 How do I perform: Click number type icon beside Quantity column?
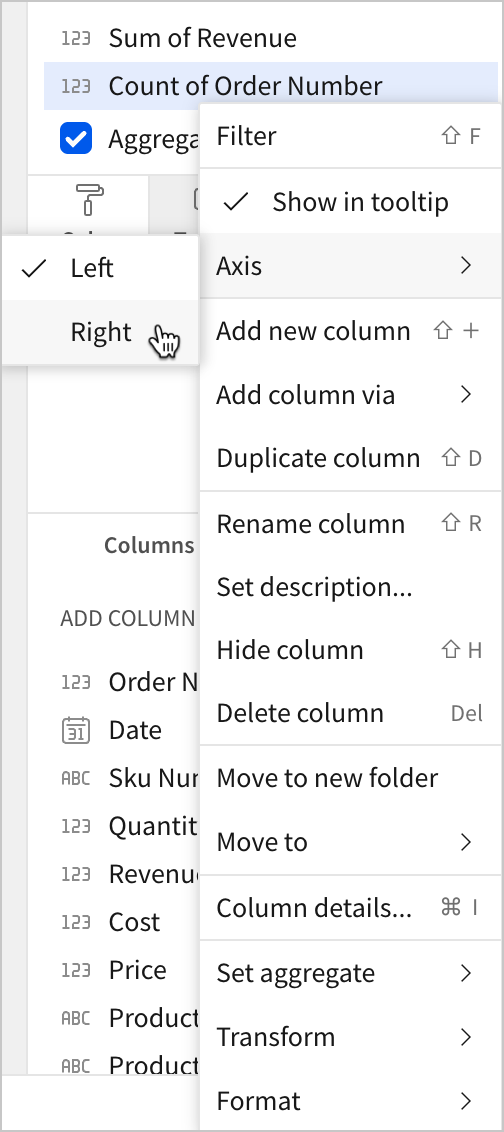tap(76, 826)
